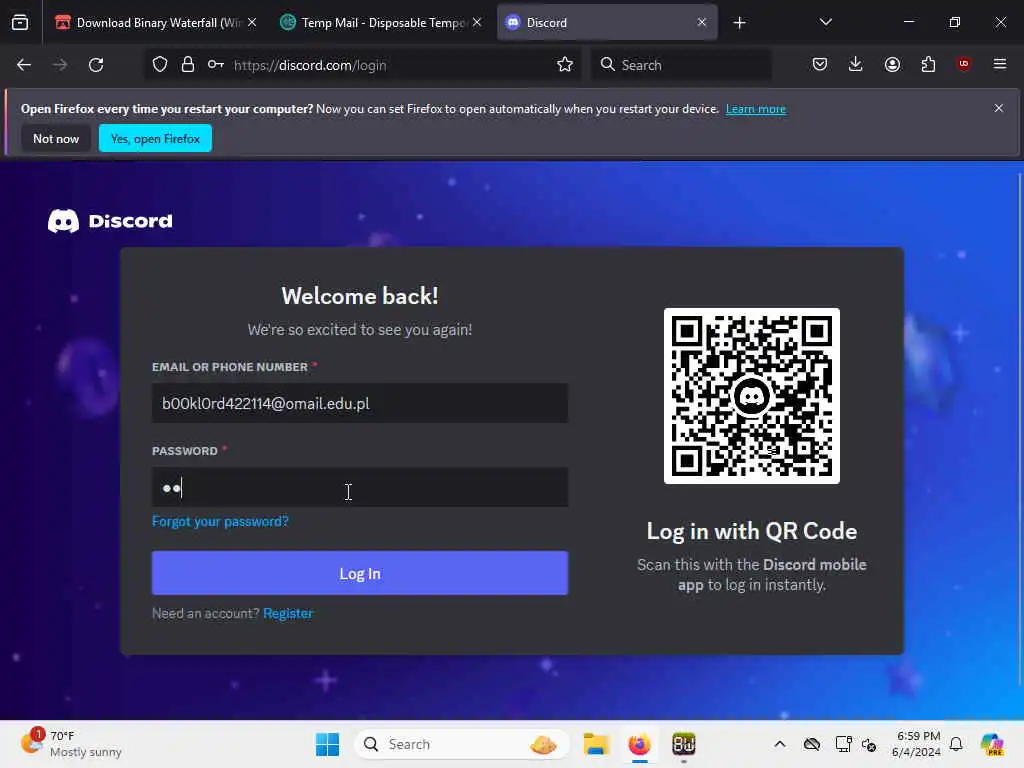Open the Windows Start menu
Image resolution: width=1024 pixels, height=768 pixels.
point(327,744)
